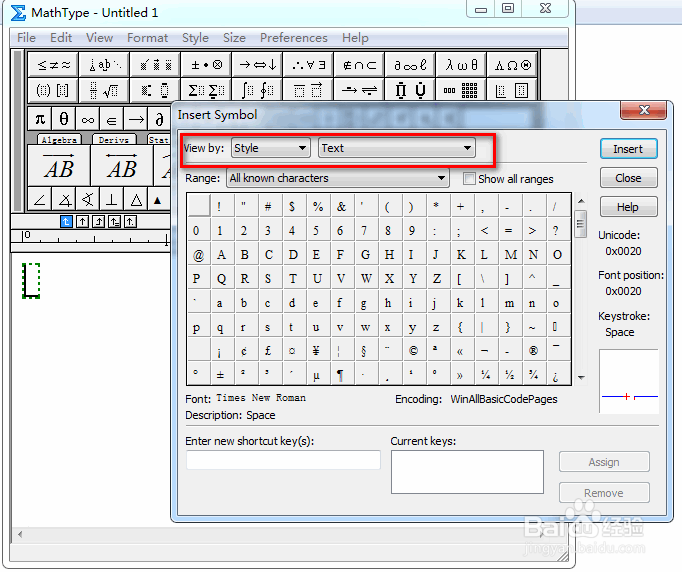
Task: Open the underbar and overbar templates palette
Action: coord(308,90)
